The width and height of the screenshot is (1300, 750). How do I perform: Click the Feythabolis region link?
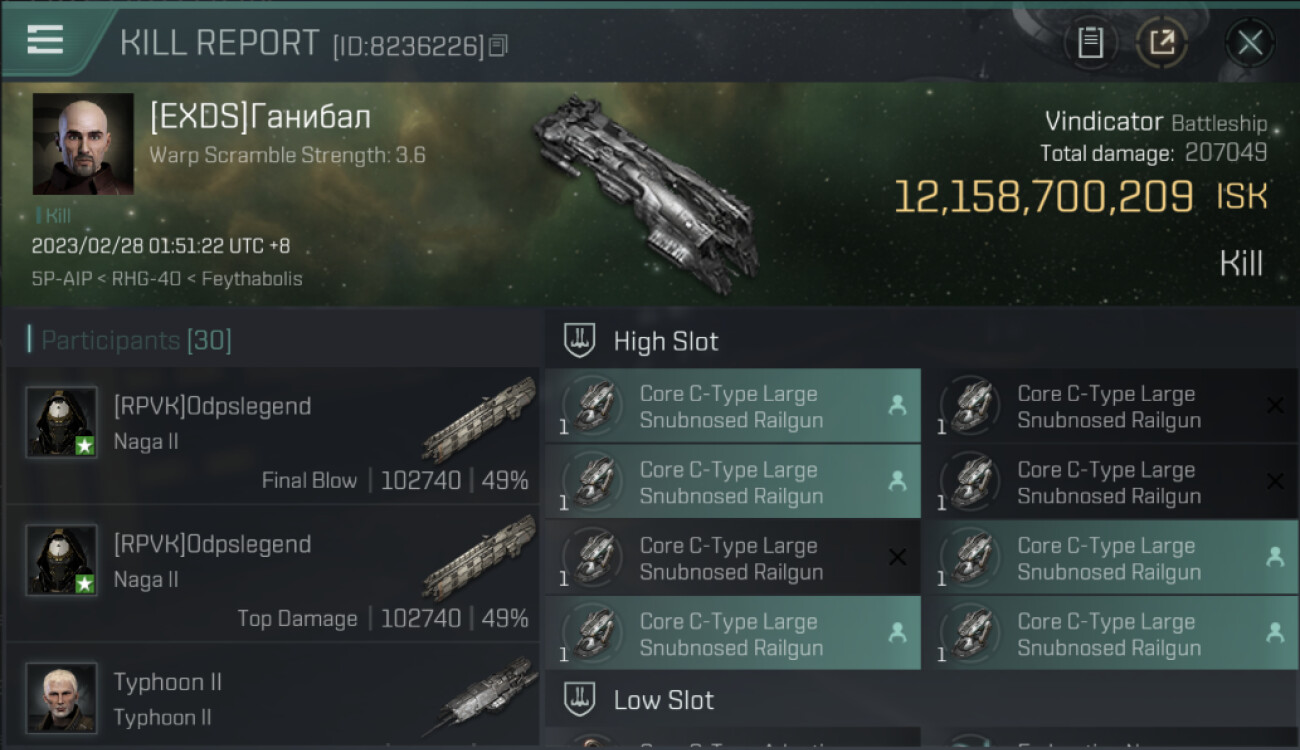click(x=252, y=279)
